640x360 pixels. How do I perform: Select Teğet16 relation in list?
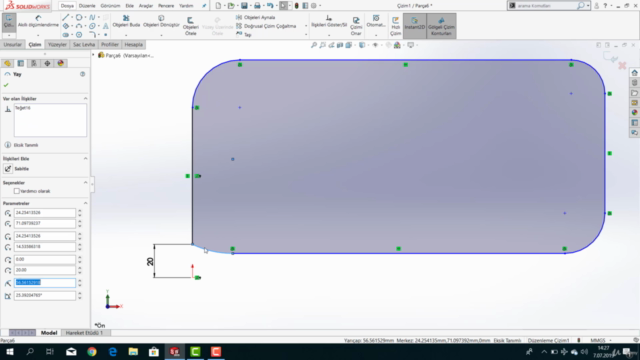click(x=23, y=108)
